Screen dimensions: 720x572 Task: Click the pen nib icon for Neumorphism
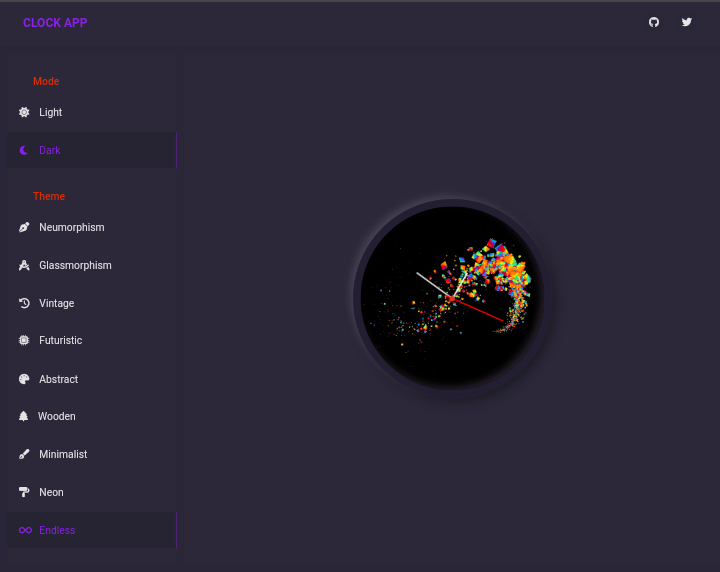[24, 227]
